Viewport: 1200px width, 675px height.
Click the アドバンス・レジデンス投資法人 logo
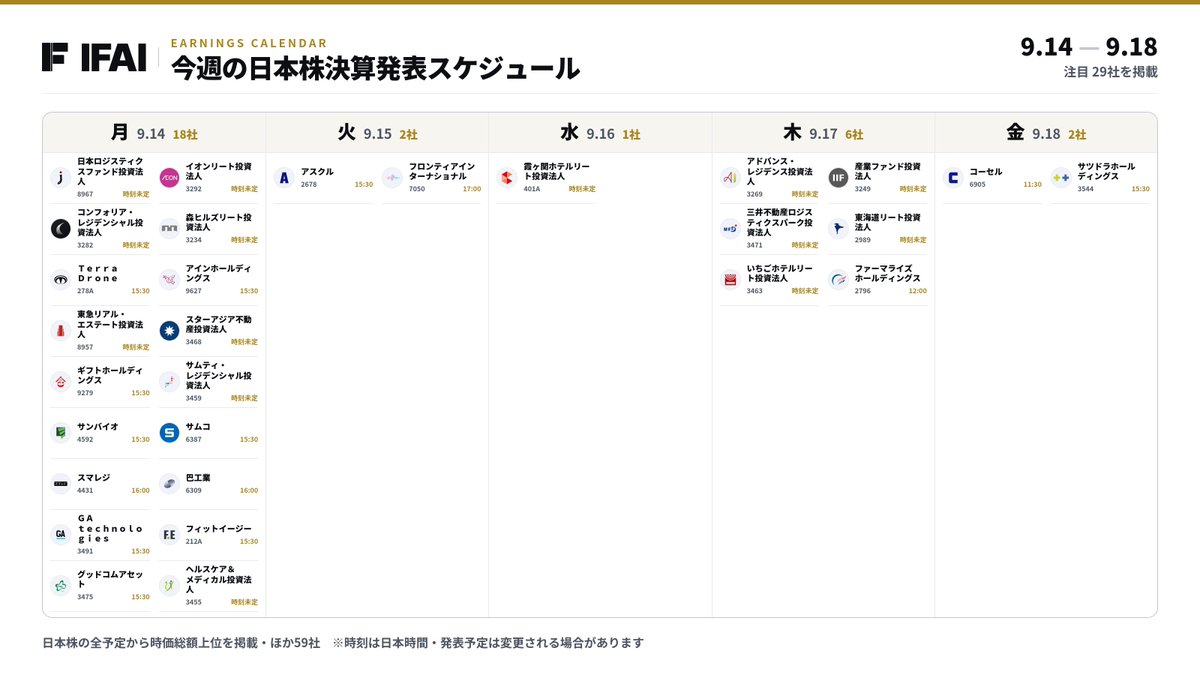(730, 178)
